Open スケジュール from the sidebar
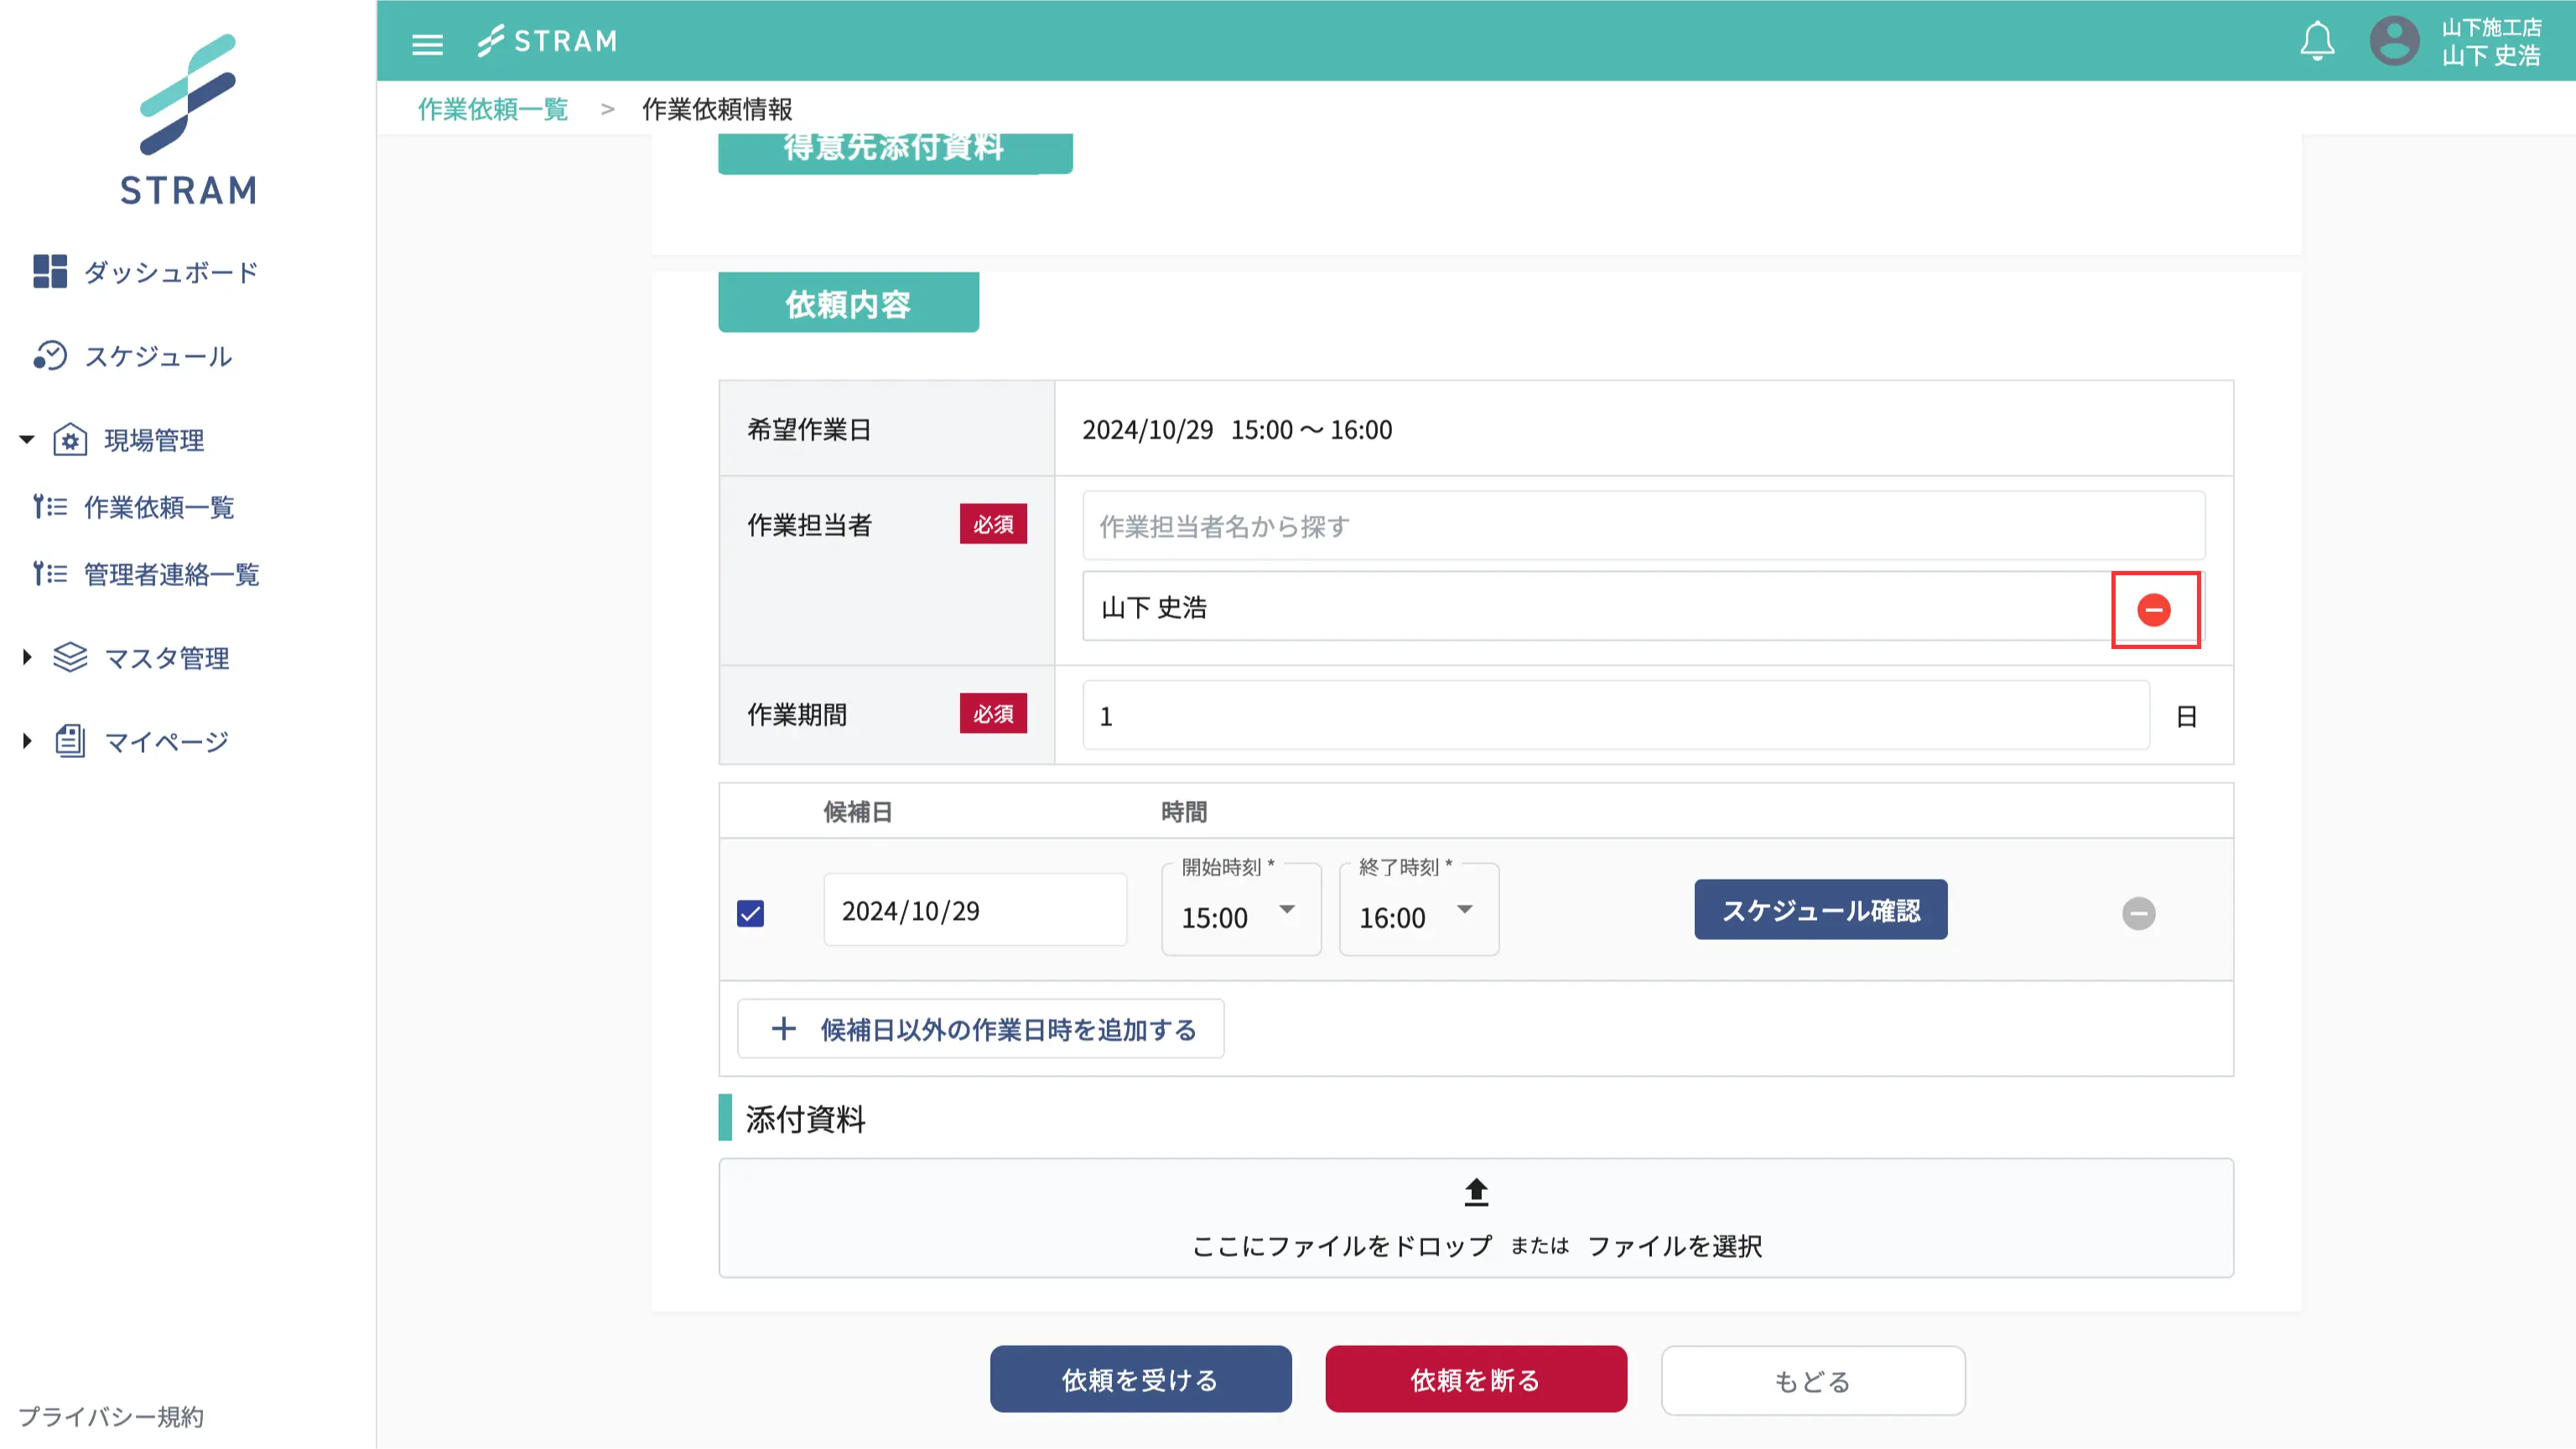Viewport: 2576px width, 1449px height. 158,356
